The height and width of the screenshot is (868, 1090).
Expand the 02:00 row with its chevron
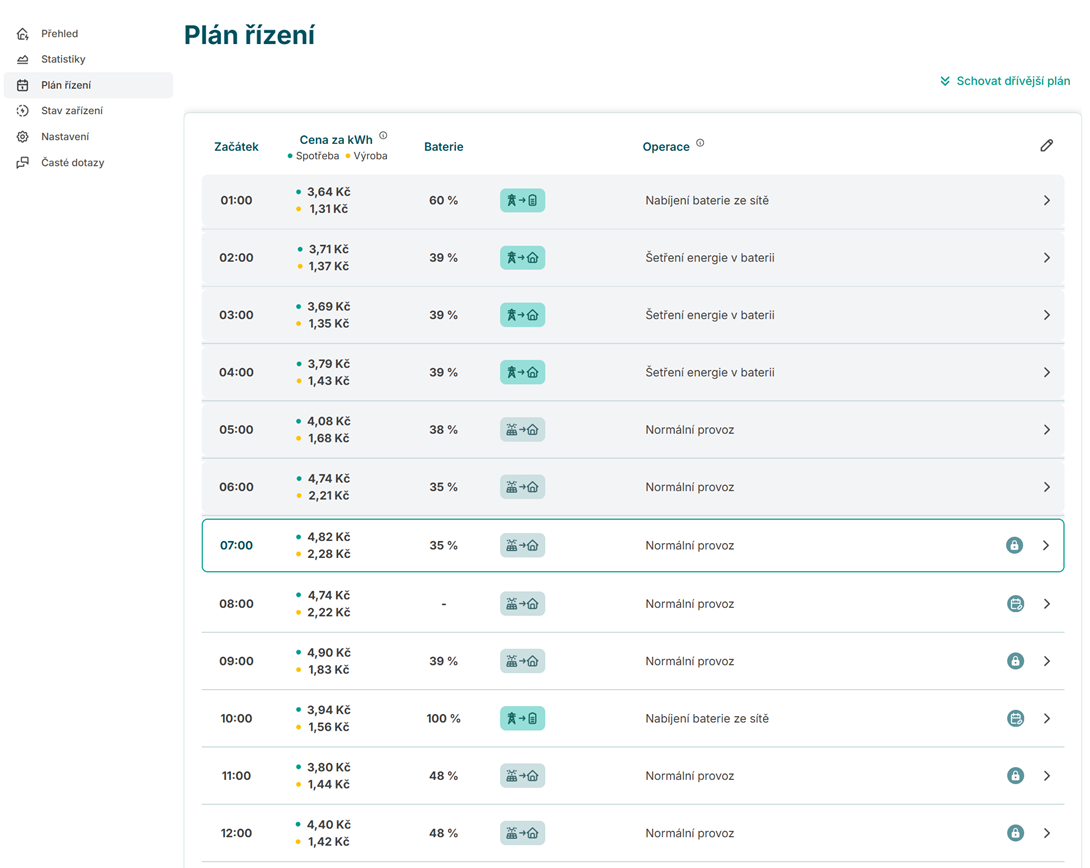tap(1046, 258)
